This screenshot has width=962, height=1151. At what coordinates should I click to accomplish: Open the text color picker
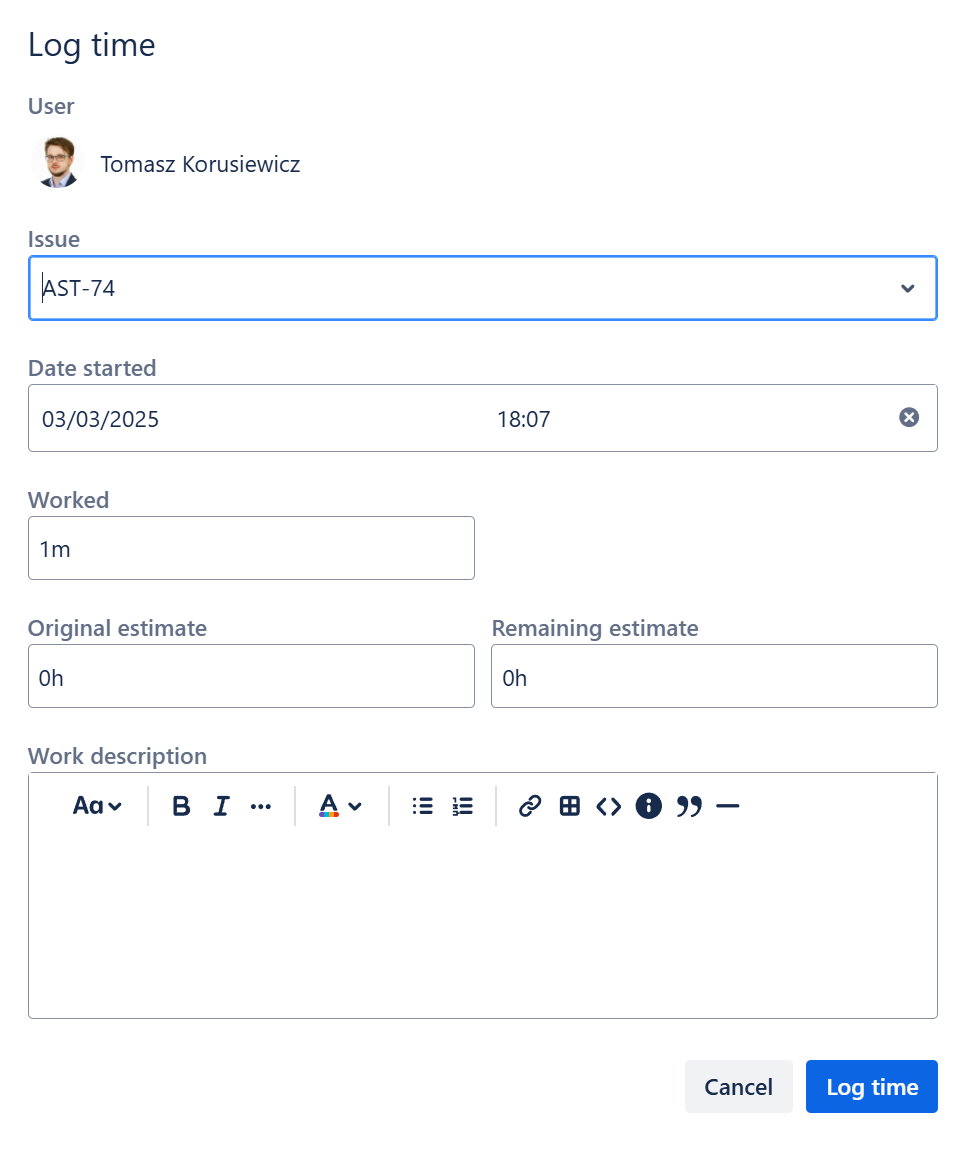pos(340,806)
